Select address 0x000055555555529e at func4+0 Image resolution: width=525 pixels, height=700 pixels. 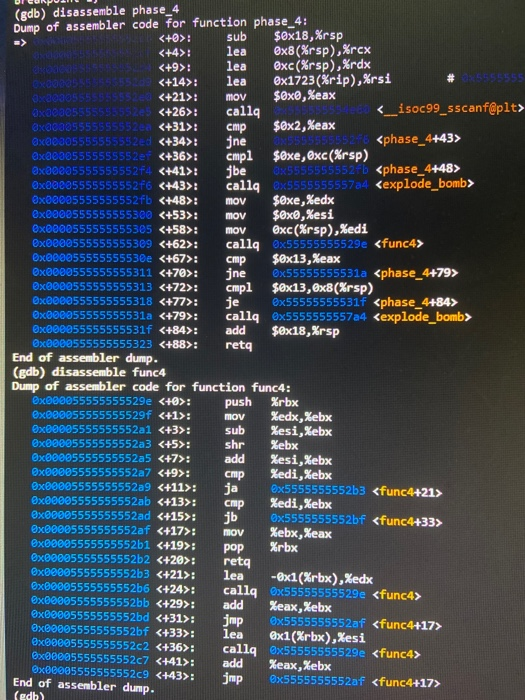(92, 401)
